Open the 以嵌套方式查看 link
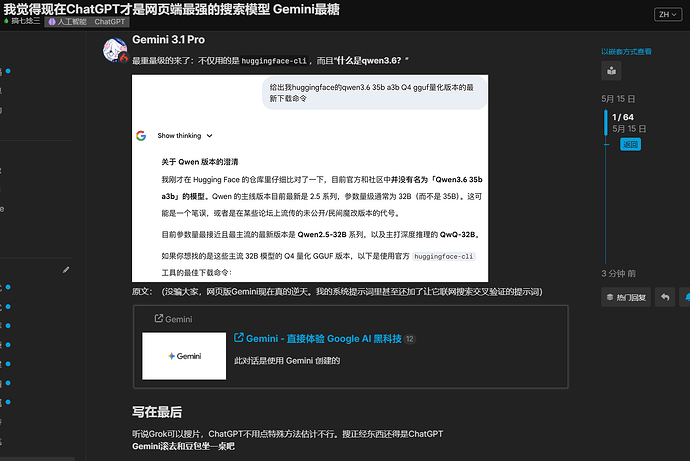Image resolution: width=690 pixels, height=461 pixels. 626,52
